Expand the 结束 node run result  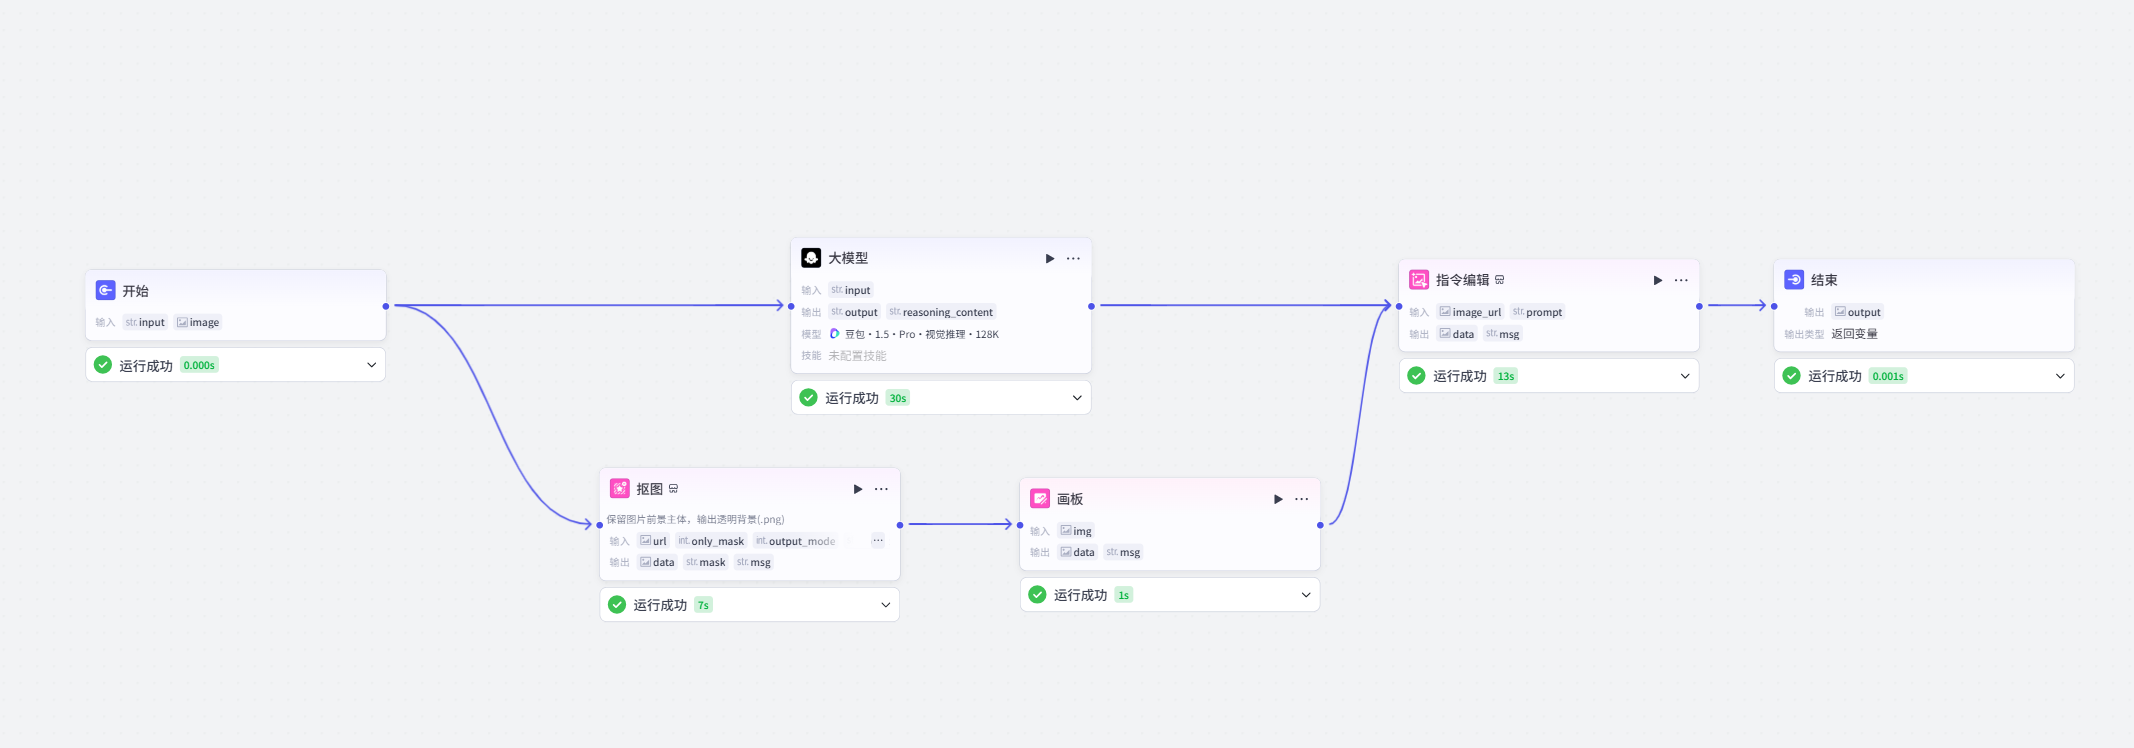tap(2060, 376)
